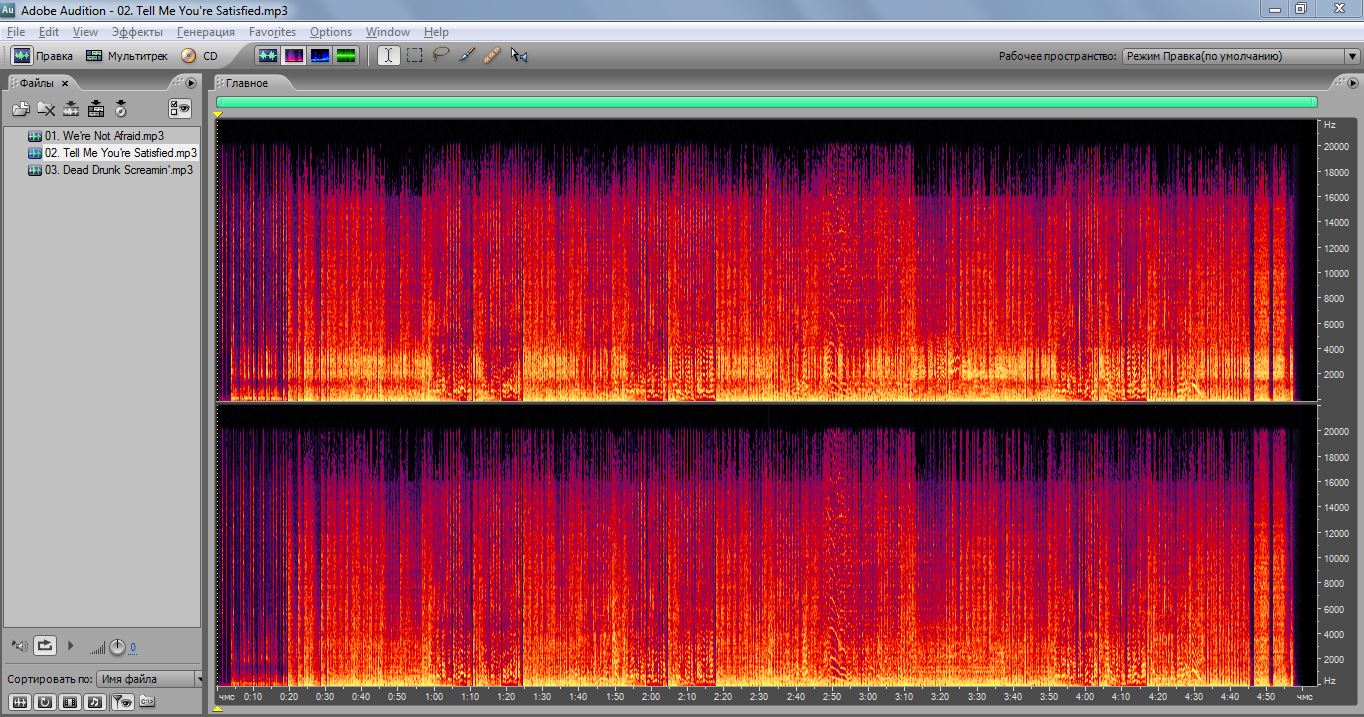Screen dimensions: 1364x717
Task: Click the Import File folder icon
Action: 20,109
